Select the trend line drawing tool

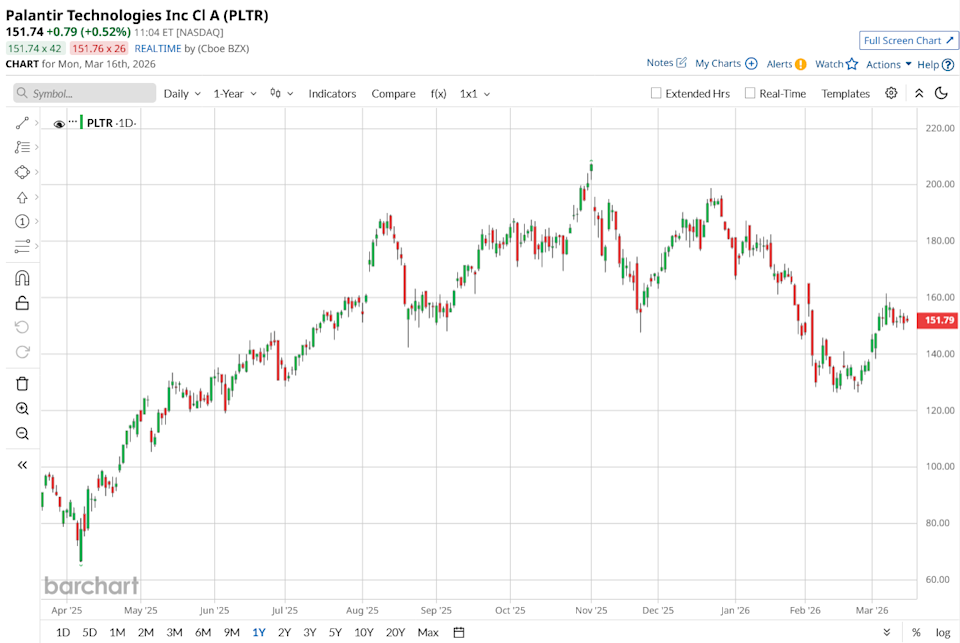[22, 123]
